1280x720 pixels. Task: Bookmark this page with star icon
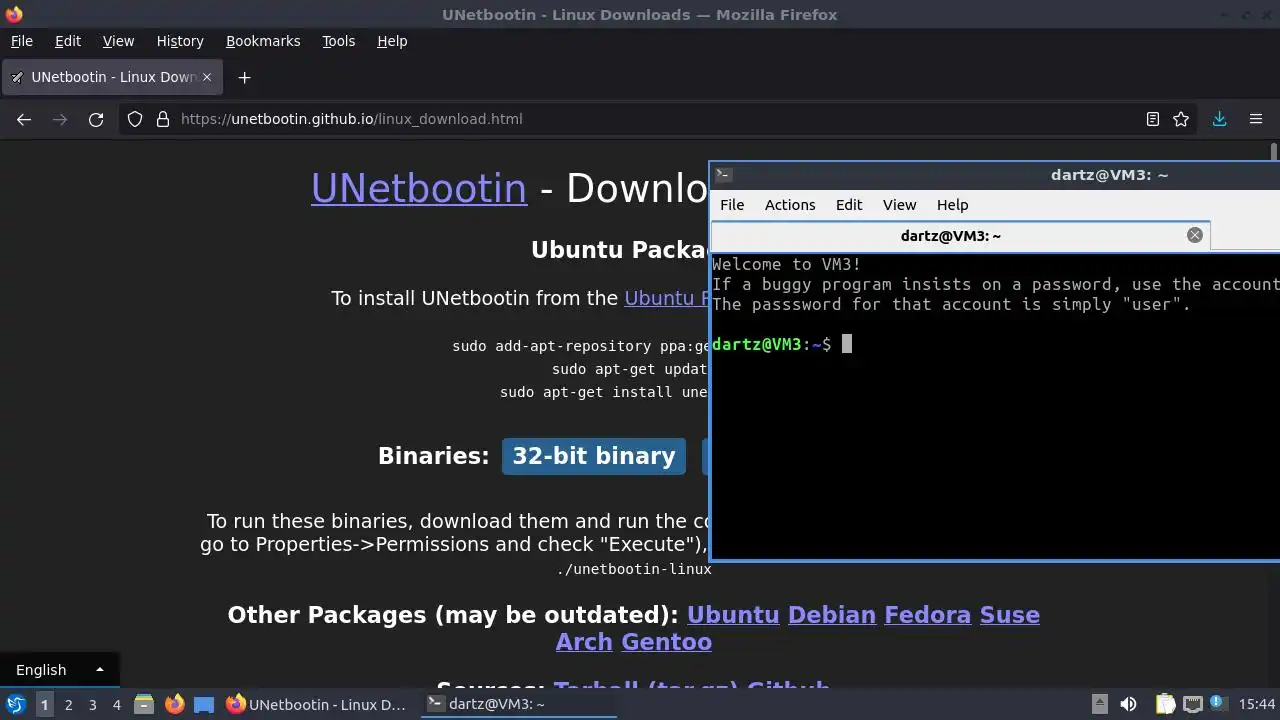1181,119
